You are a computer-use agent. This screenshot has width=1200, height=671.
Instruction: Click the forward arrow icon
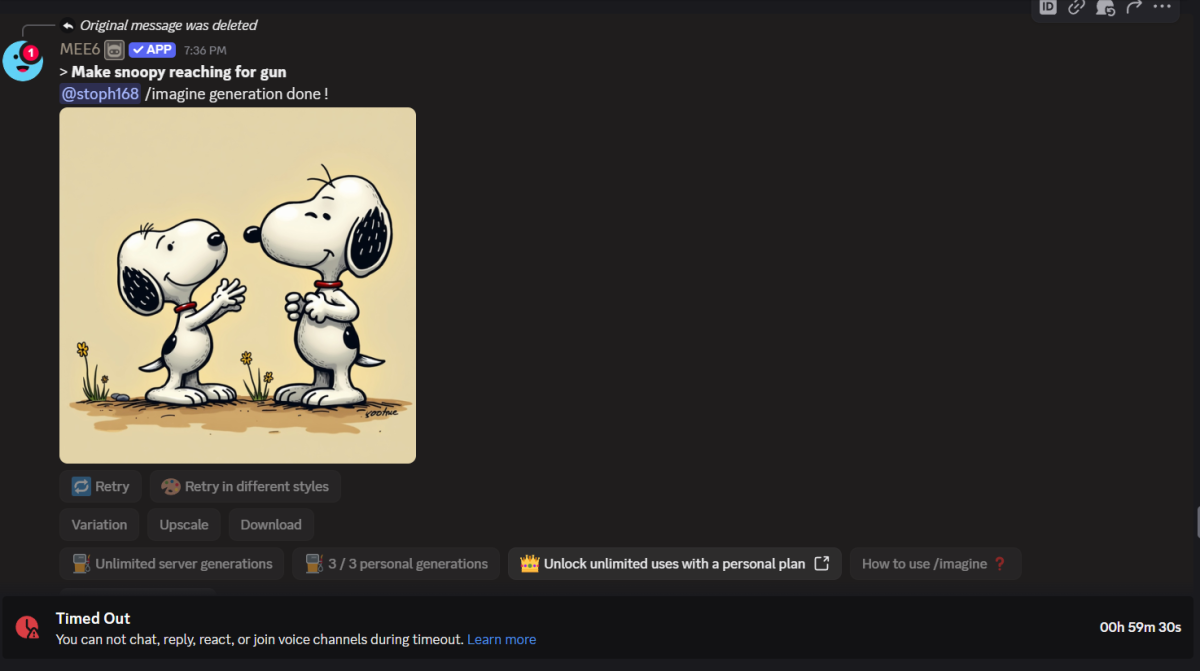tap(1134, 7)
